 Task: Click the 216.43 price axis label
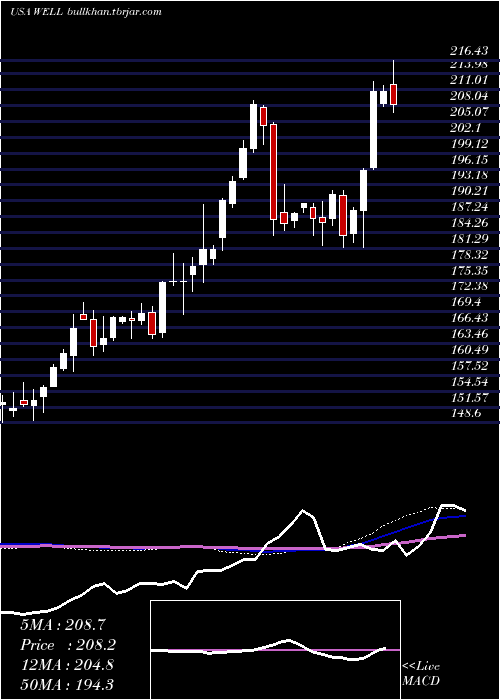tap(468, 51)
